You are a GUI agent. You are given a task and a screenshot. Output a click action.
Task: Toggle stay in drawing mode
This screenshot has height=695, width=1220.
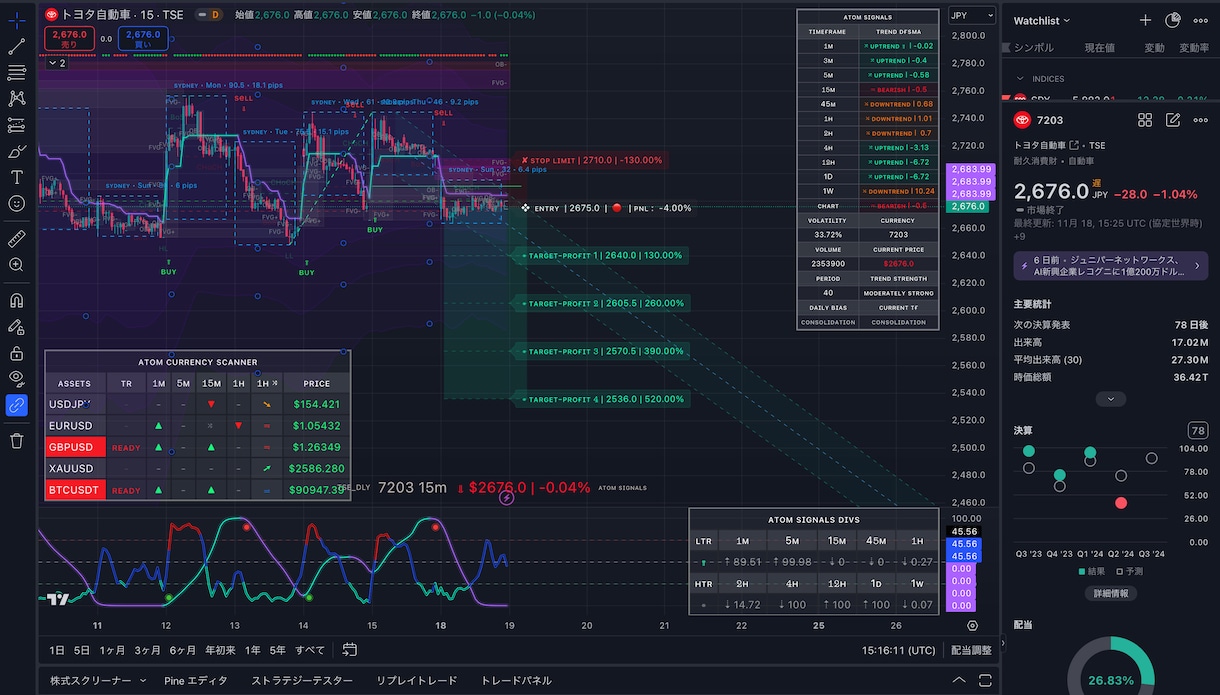(x=16, y=326)
